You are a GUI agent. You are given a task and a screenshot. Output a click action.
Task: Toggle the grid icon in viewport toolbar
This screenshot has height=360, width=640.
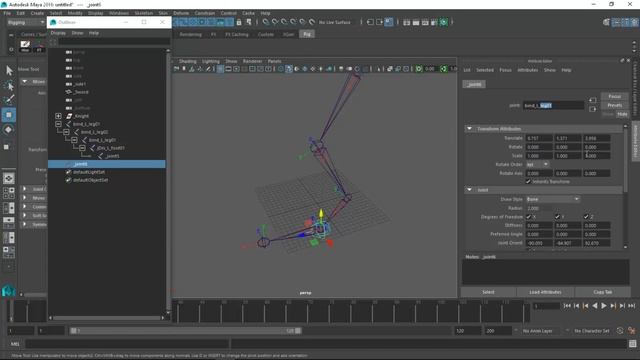click(x=220, y=69)
